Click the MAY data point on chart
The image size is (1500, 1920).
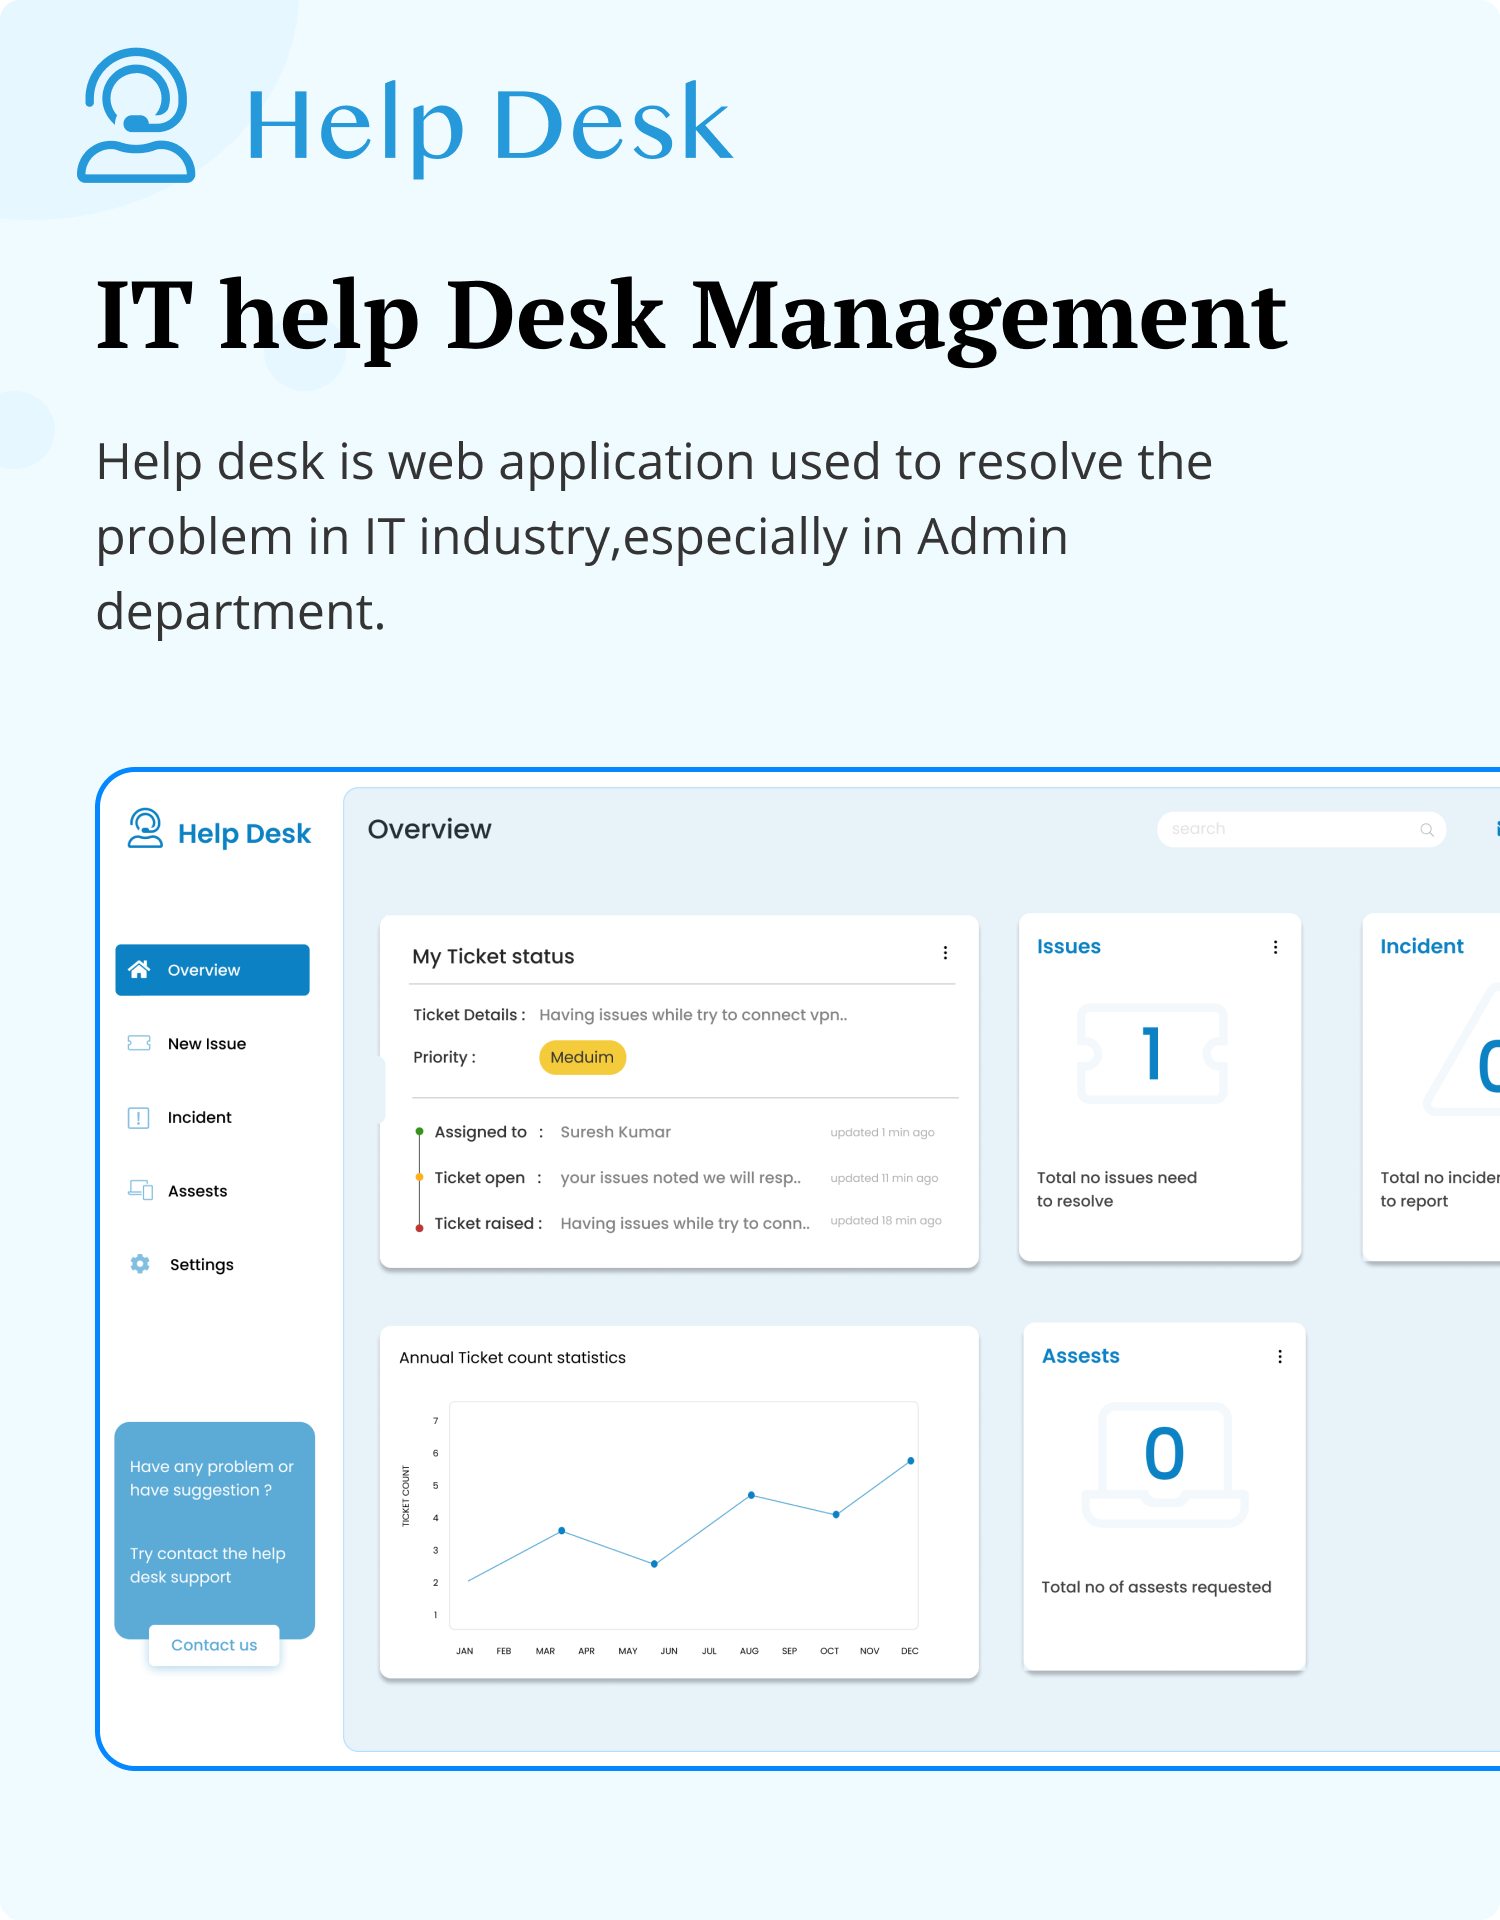pos(654,1564)
